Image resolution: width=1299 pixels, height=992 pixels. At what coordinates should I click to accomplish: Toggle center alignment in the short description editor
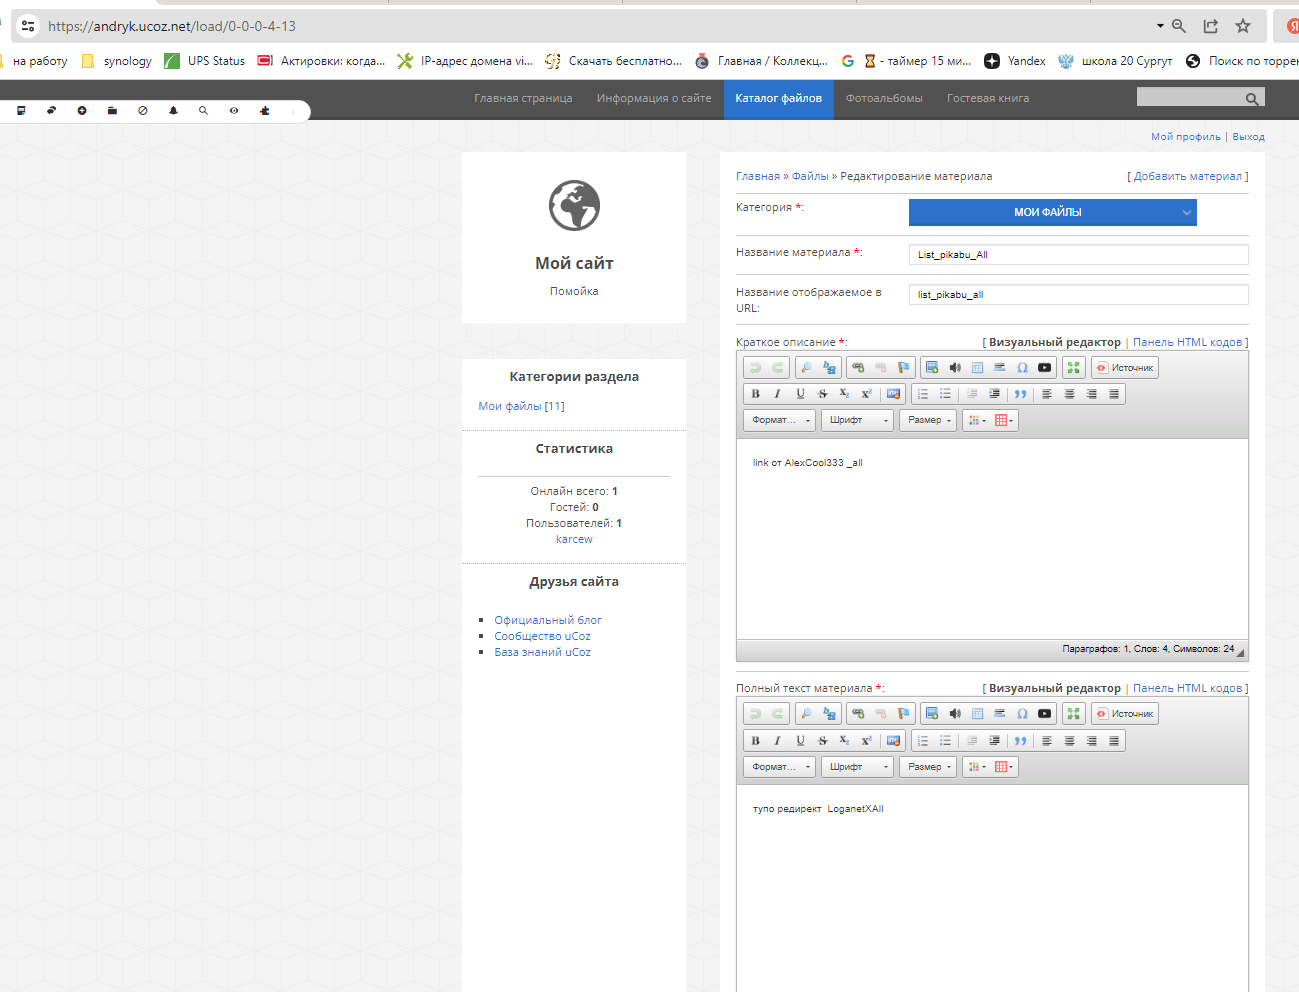pyautogui.click(x=1069, y=394)
